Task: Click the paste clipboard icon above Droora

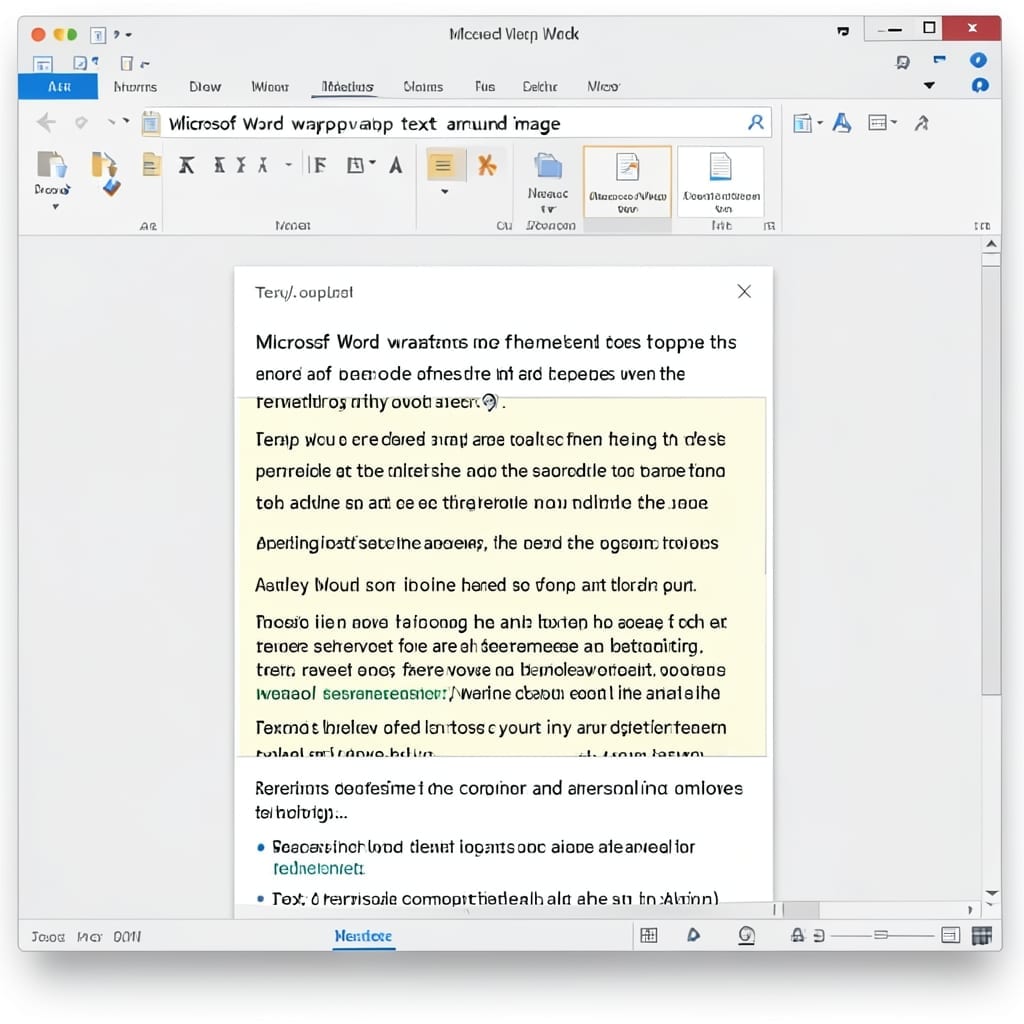Action: (x=52, y=164)
